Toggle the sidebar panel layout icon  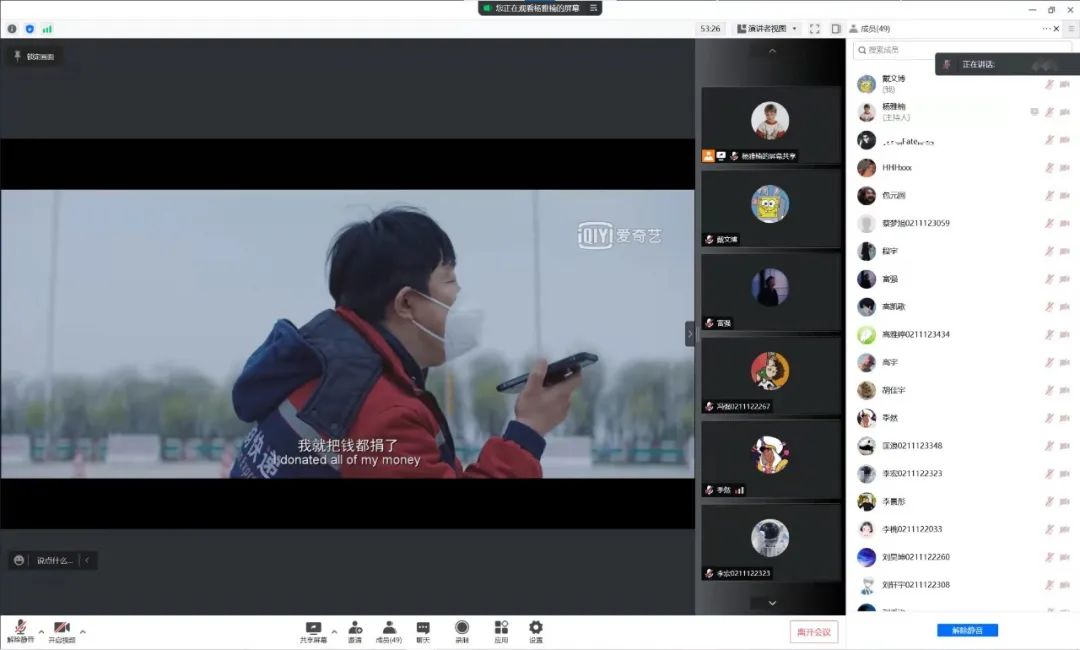click(x=835, y=28)
